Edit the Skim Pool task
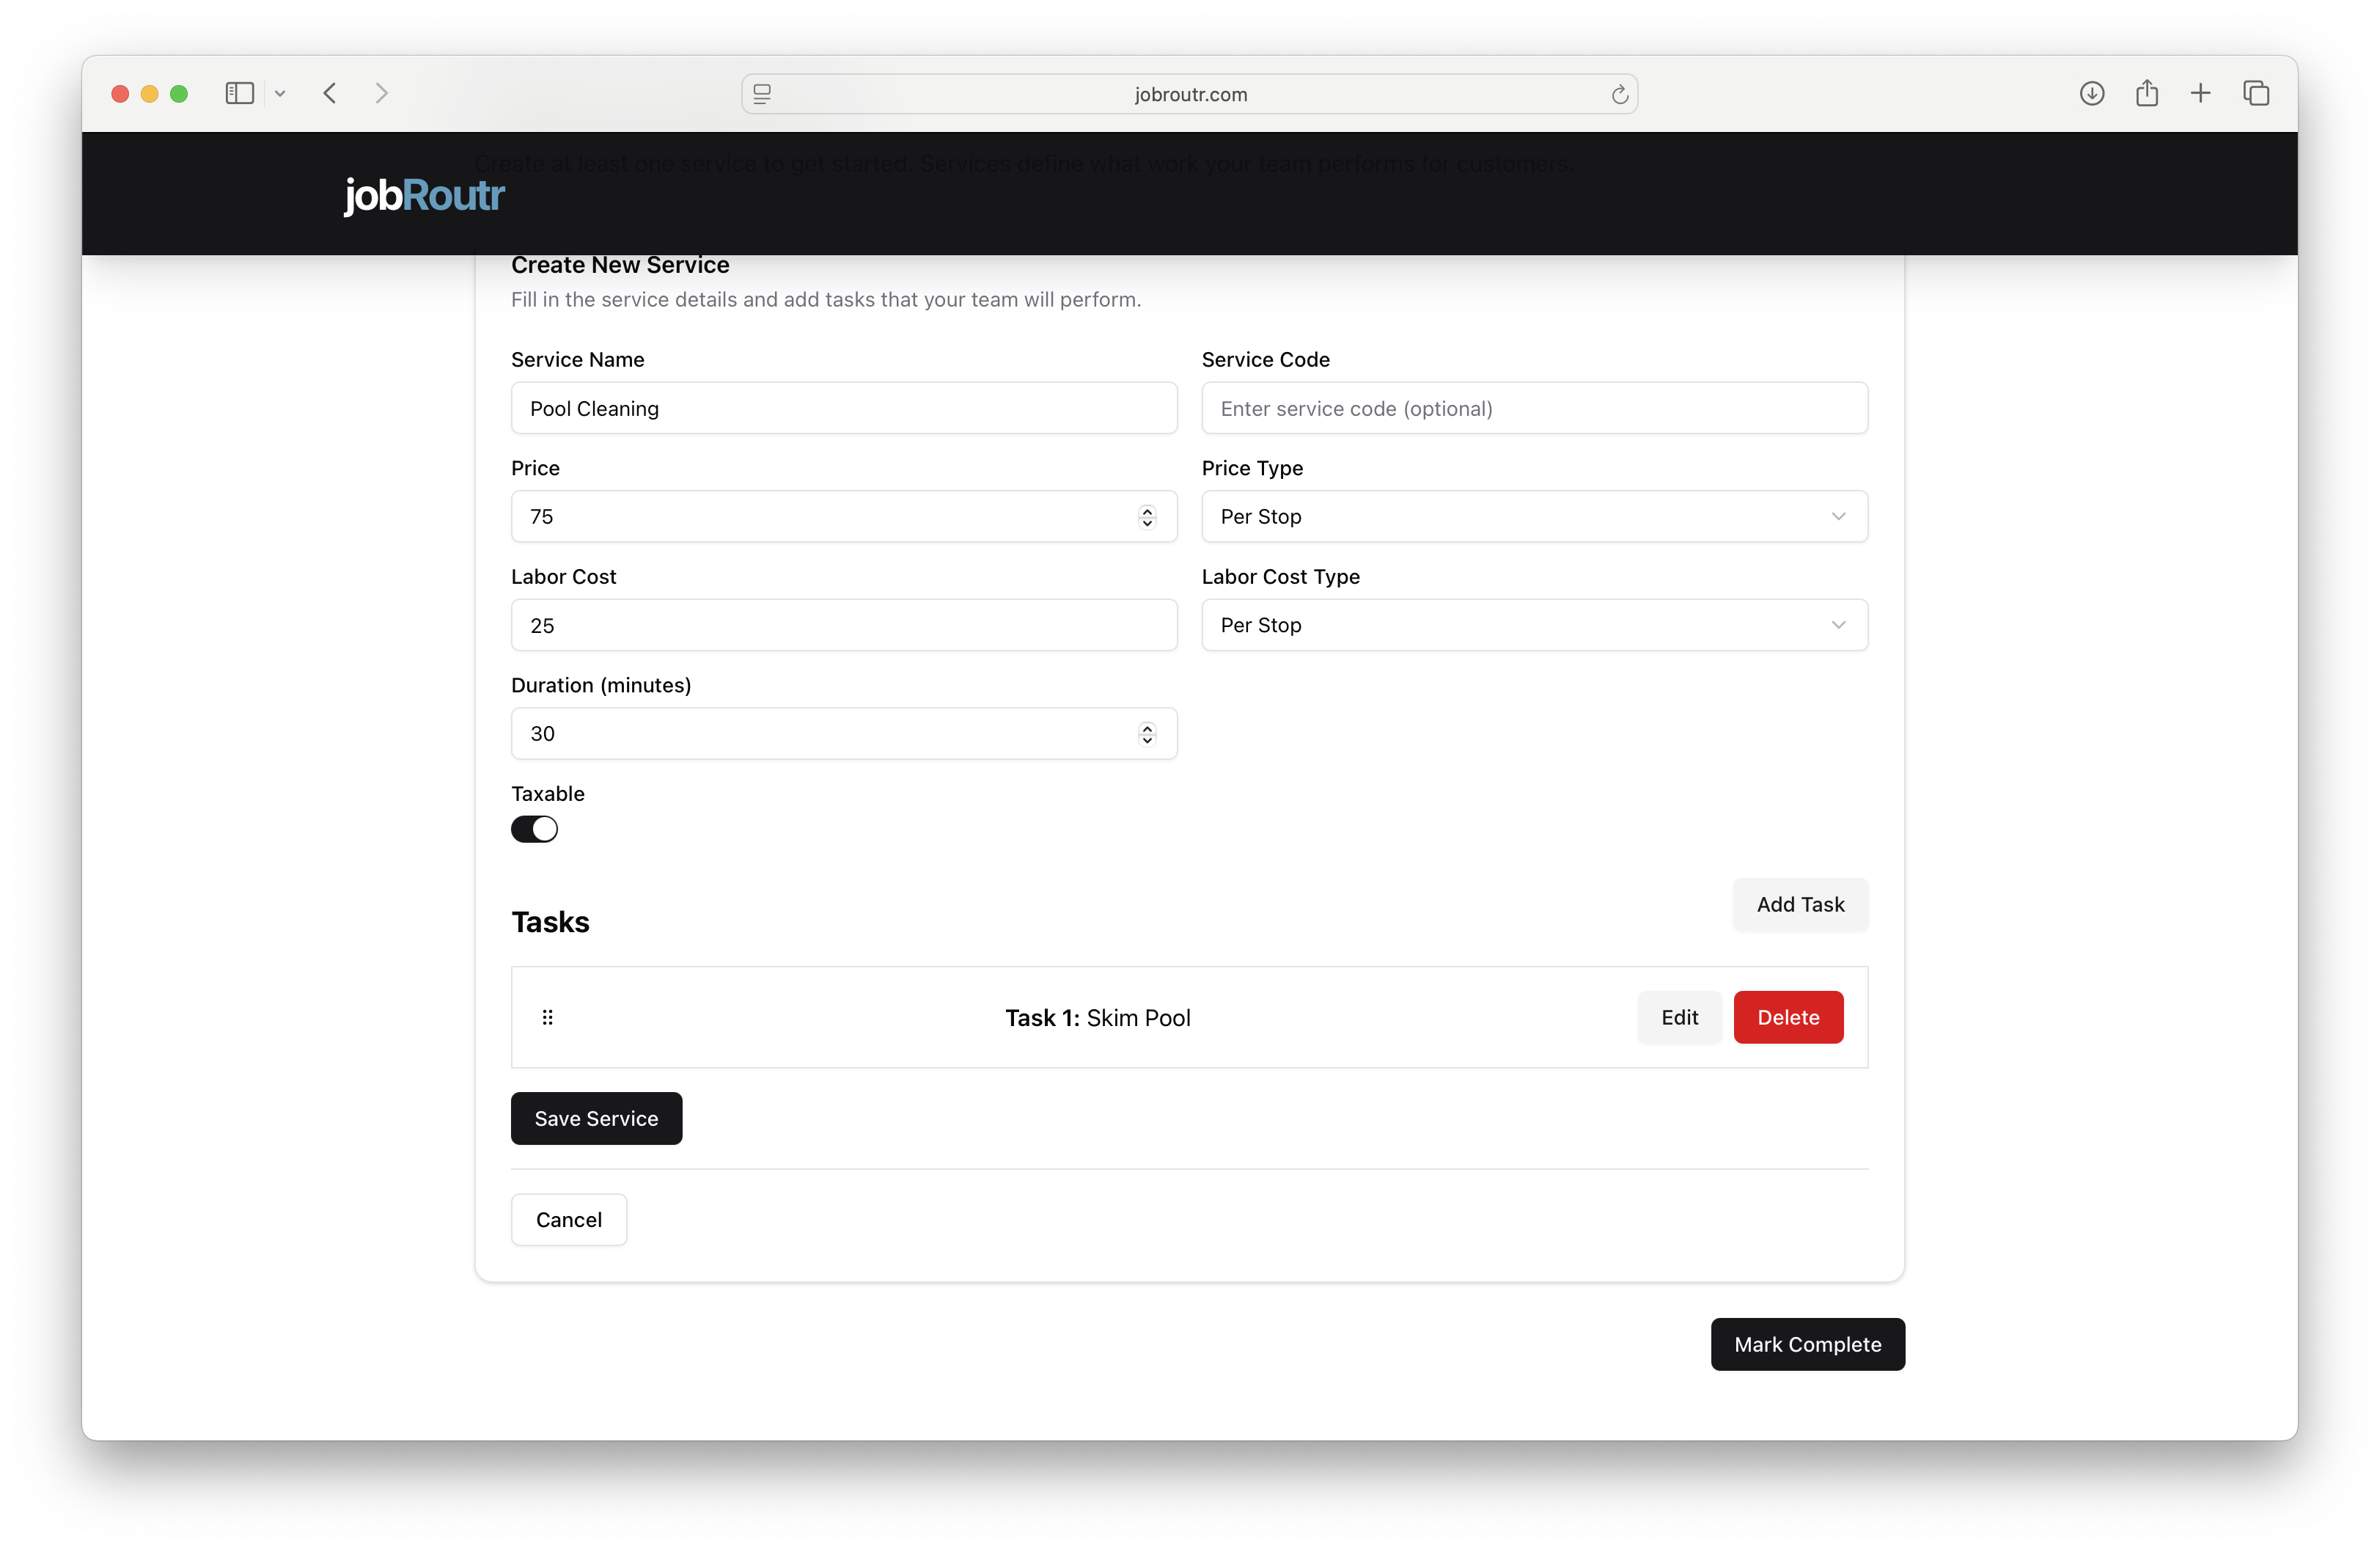This screenshot has width=2380, height=1549. 1679,1017
